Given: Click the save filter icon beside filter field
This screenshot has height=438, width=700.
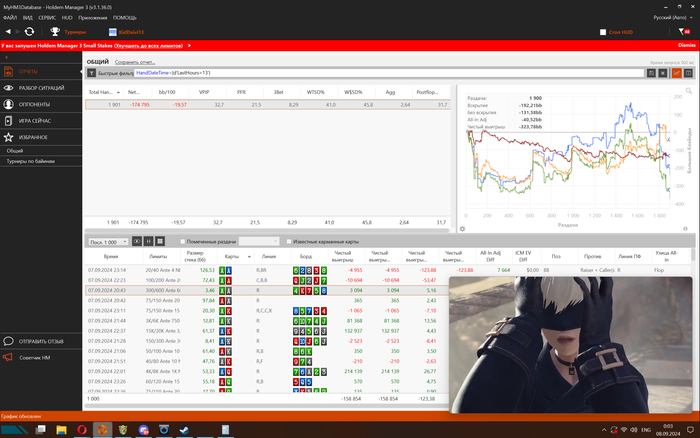Looking at the screenshot, I should (651, 73).
